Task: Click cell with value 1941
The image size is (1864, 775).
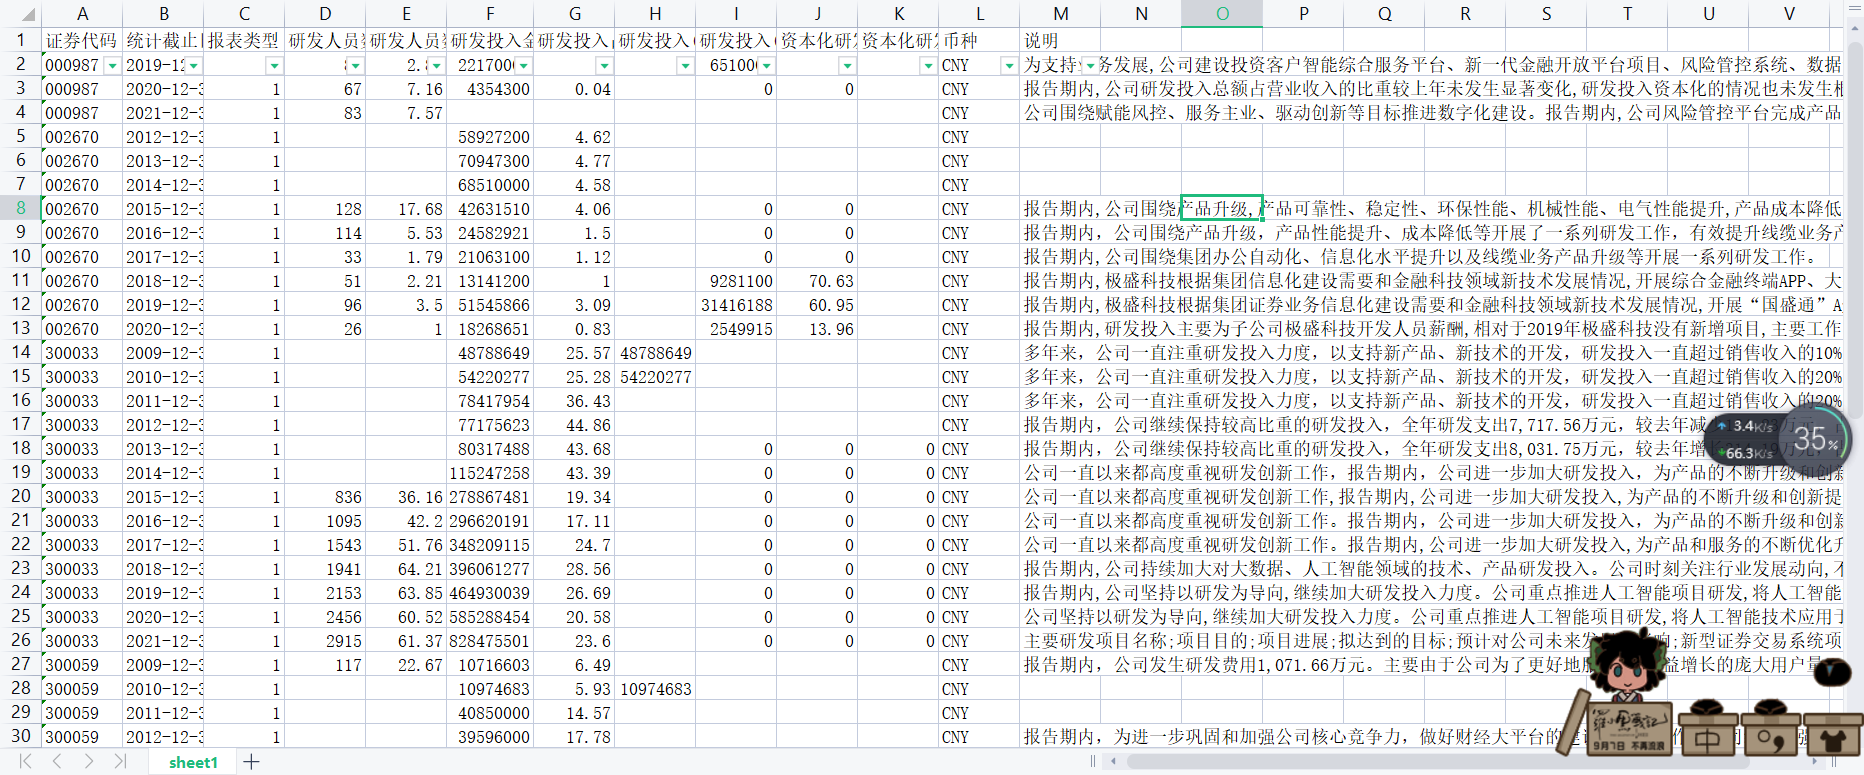Action: 325,569
